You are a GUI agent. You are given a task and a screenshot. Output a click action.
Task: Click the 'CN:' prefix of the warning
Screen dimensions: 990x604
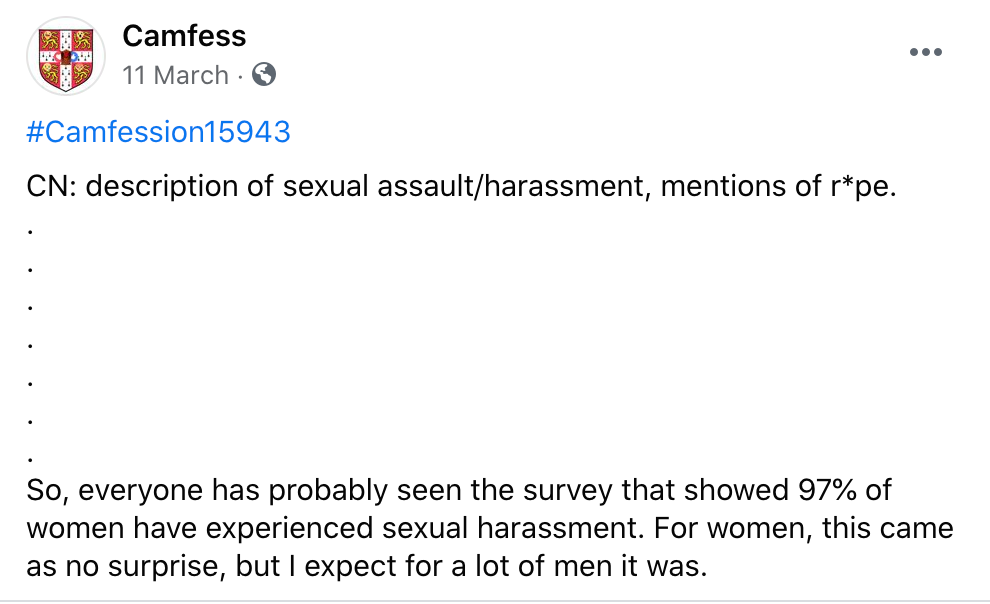tap(52, 186)
